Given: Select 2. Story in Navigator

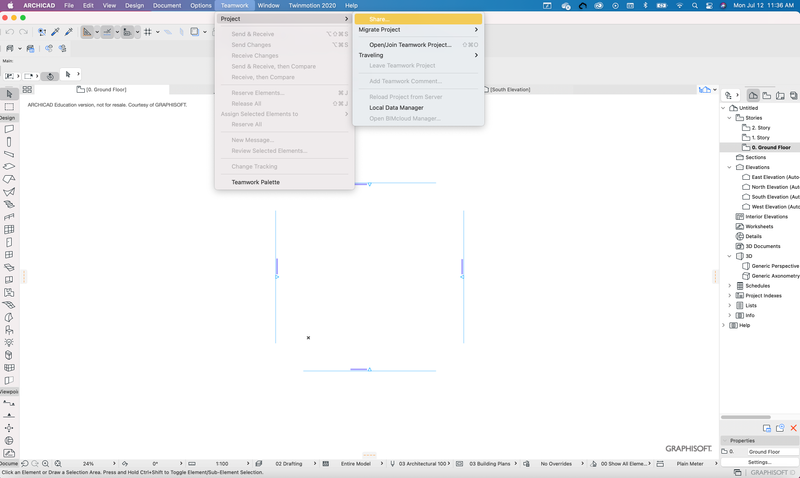Looking at the screenshot, I should 761,128.
